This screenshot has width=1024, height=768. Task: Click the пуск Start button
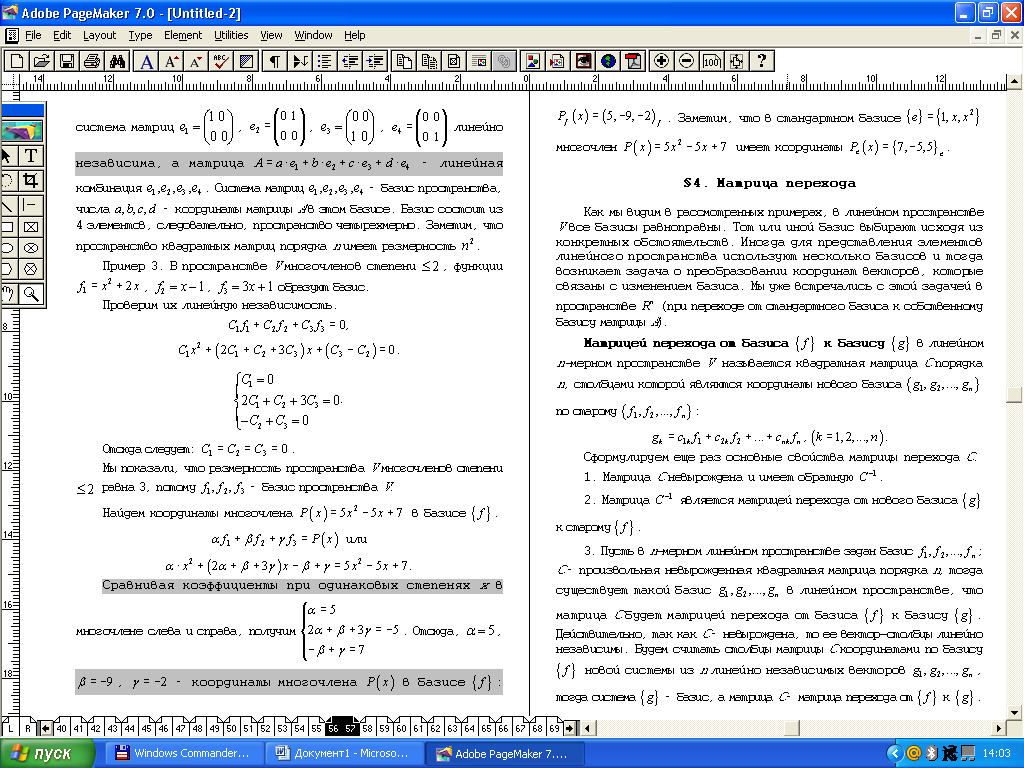coord(46,754)
